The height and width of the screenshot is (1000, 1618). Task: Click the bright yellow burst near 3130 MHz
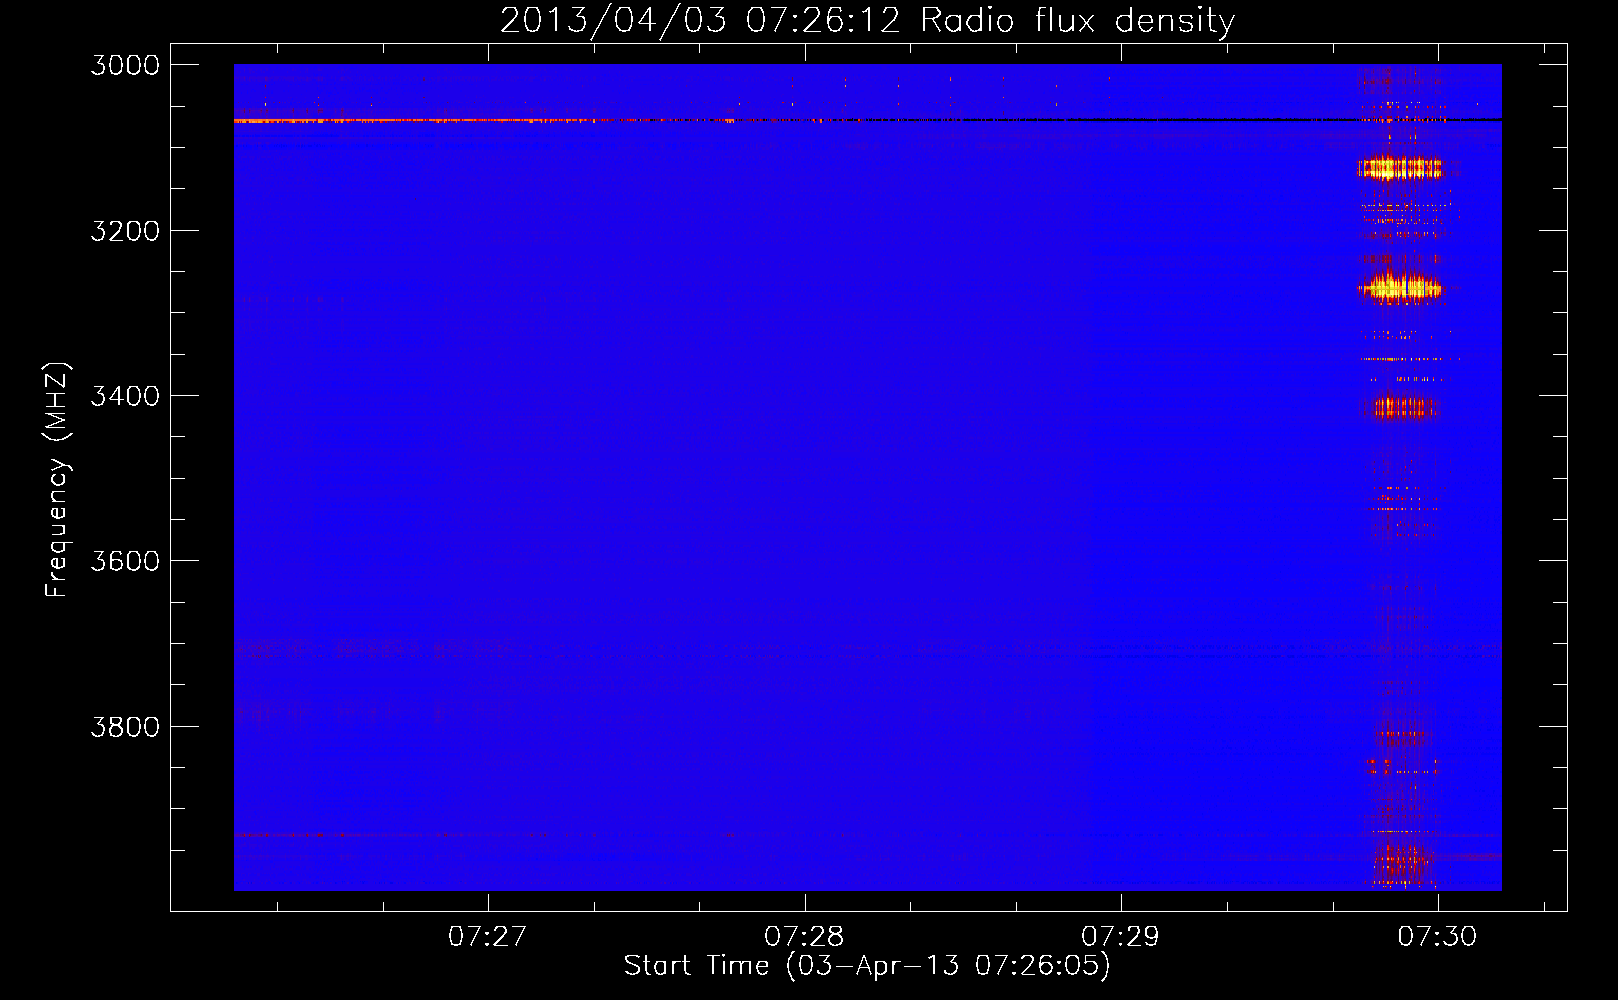1402,168
